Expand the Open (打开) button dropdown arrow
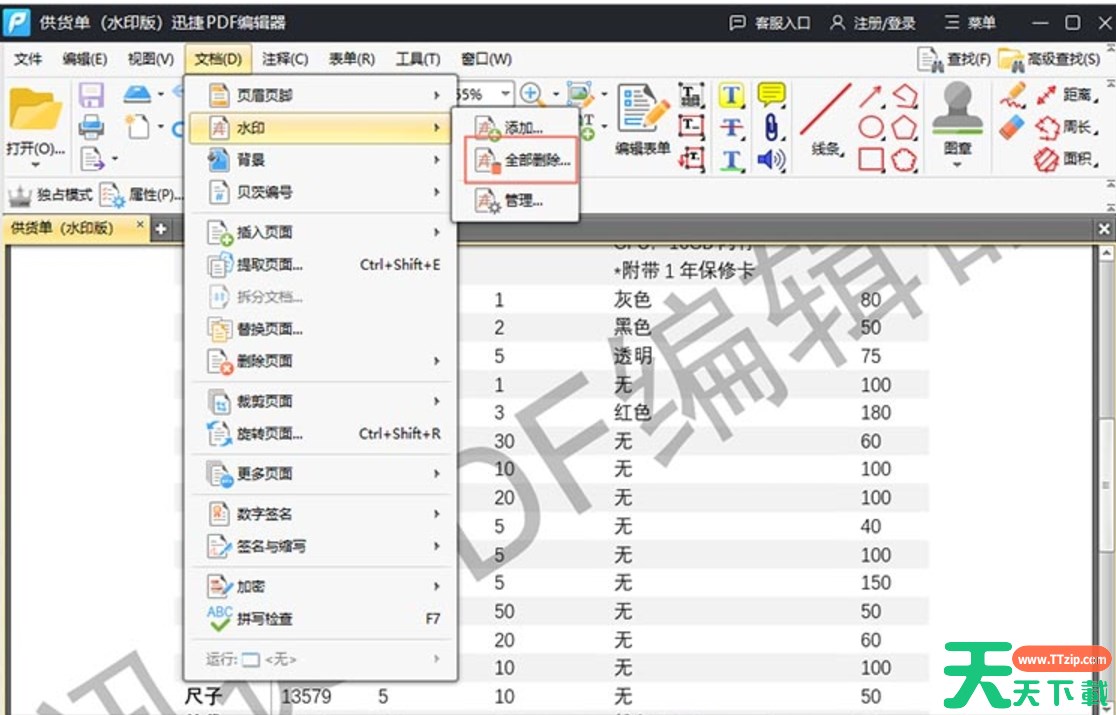The image size is (1116, 715). (x=35, y=164)
